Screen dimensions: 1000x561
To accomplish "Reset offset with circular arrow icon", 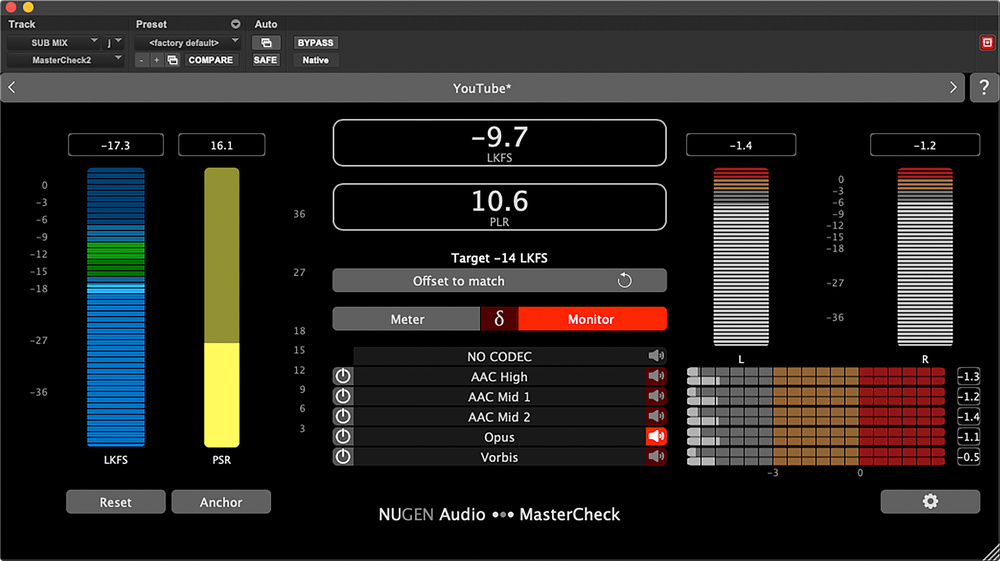I will [624, 280].
